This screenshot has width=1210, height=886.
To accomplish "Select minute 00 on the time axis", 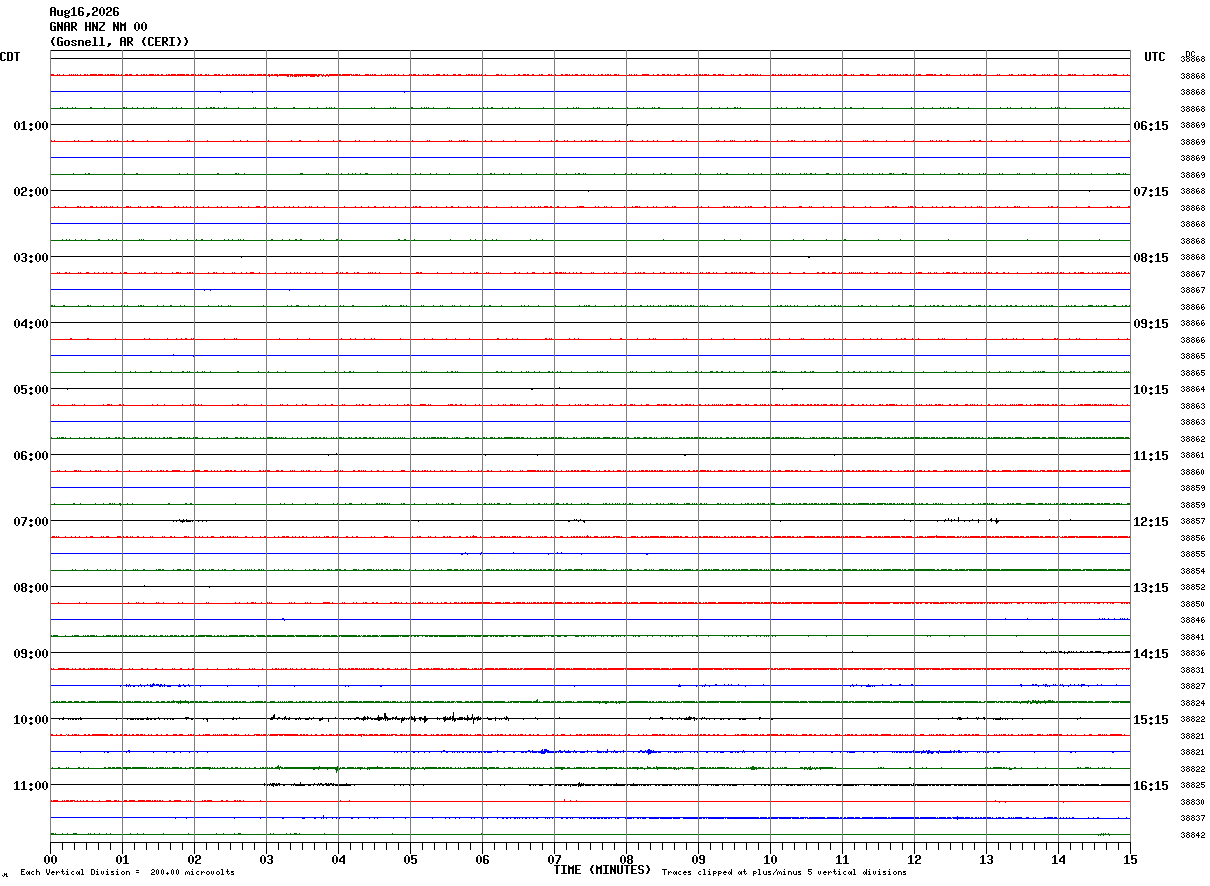I will coord(50,859).
